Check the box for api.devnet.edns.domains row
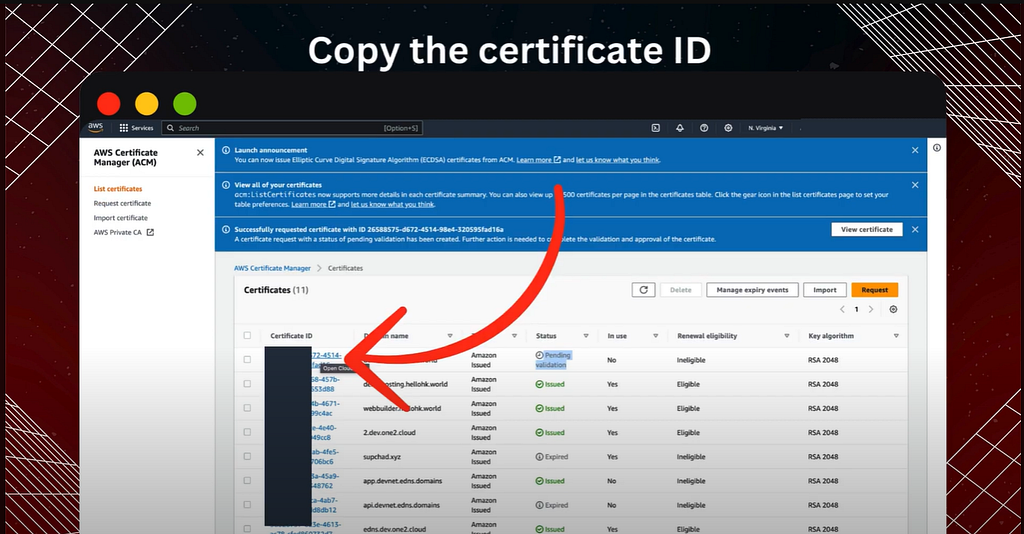This screenshot has width=1024, height=534. (x=247, y=505)
